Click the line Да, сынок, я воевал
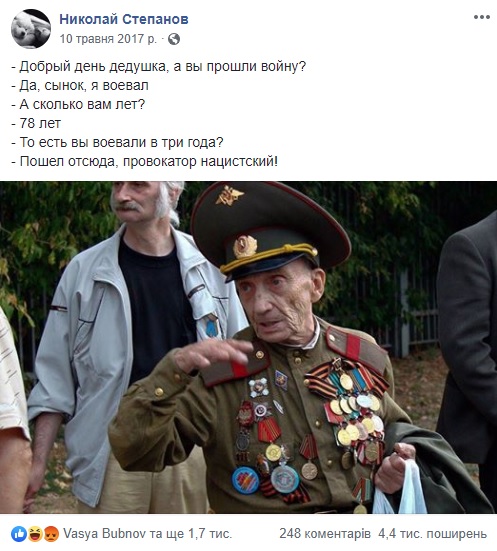 point(80,85)
